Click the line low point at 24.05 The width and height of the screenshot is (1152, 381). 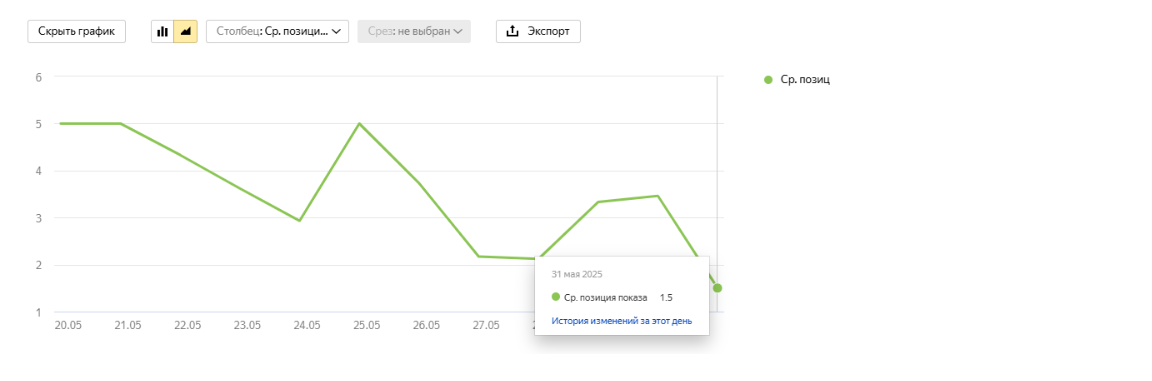(300, 220)
